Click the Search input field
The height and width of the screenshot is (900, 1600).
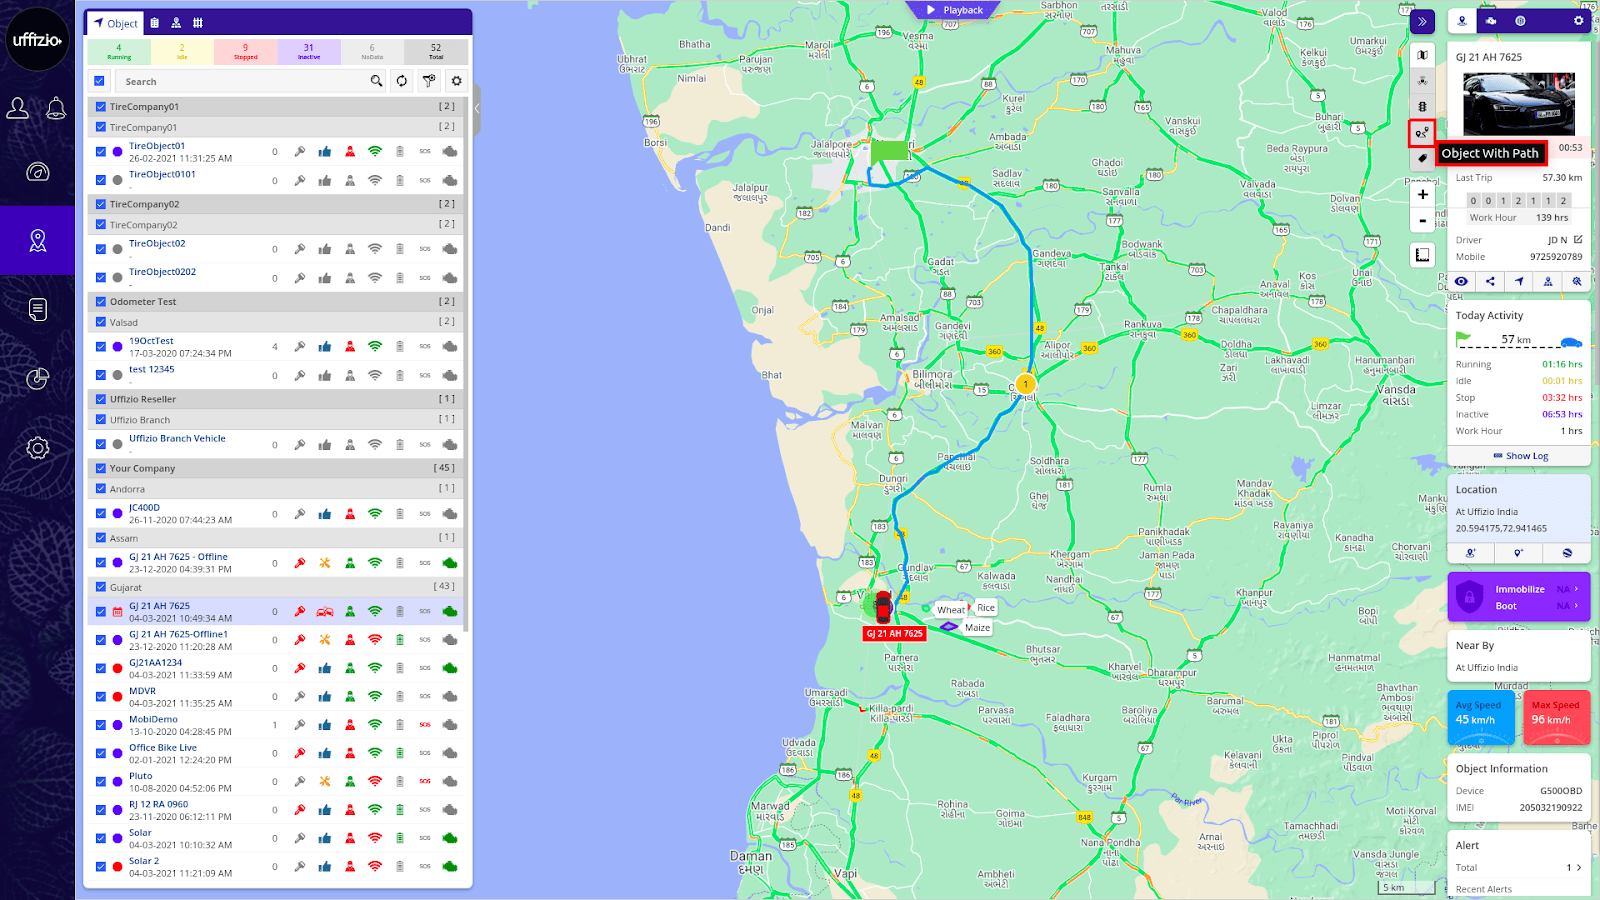click(x=240, y=82)
